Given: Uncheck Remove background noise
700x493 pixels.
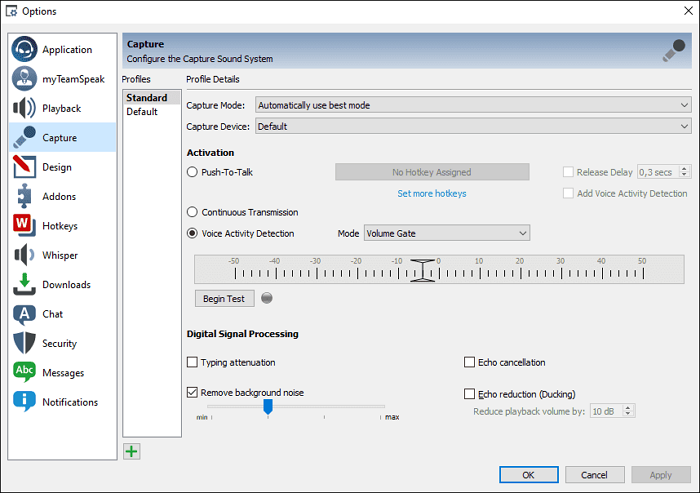Looking at the screenshot, I should click(193, 393).
